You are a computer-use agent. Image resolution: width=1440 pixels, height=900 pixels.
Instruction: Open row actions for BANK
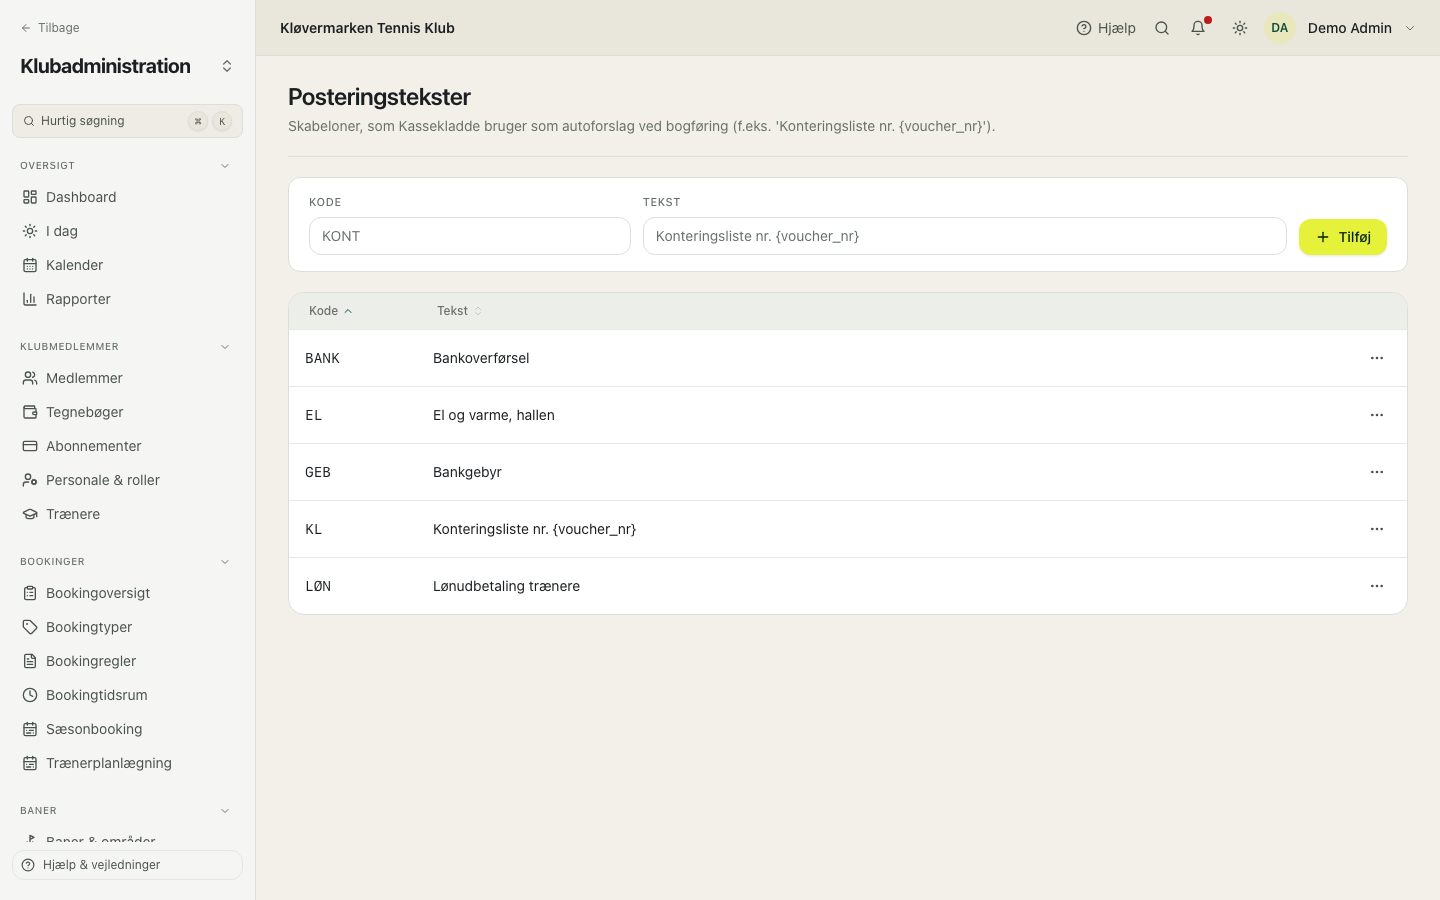tap(1377, 358)
